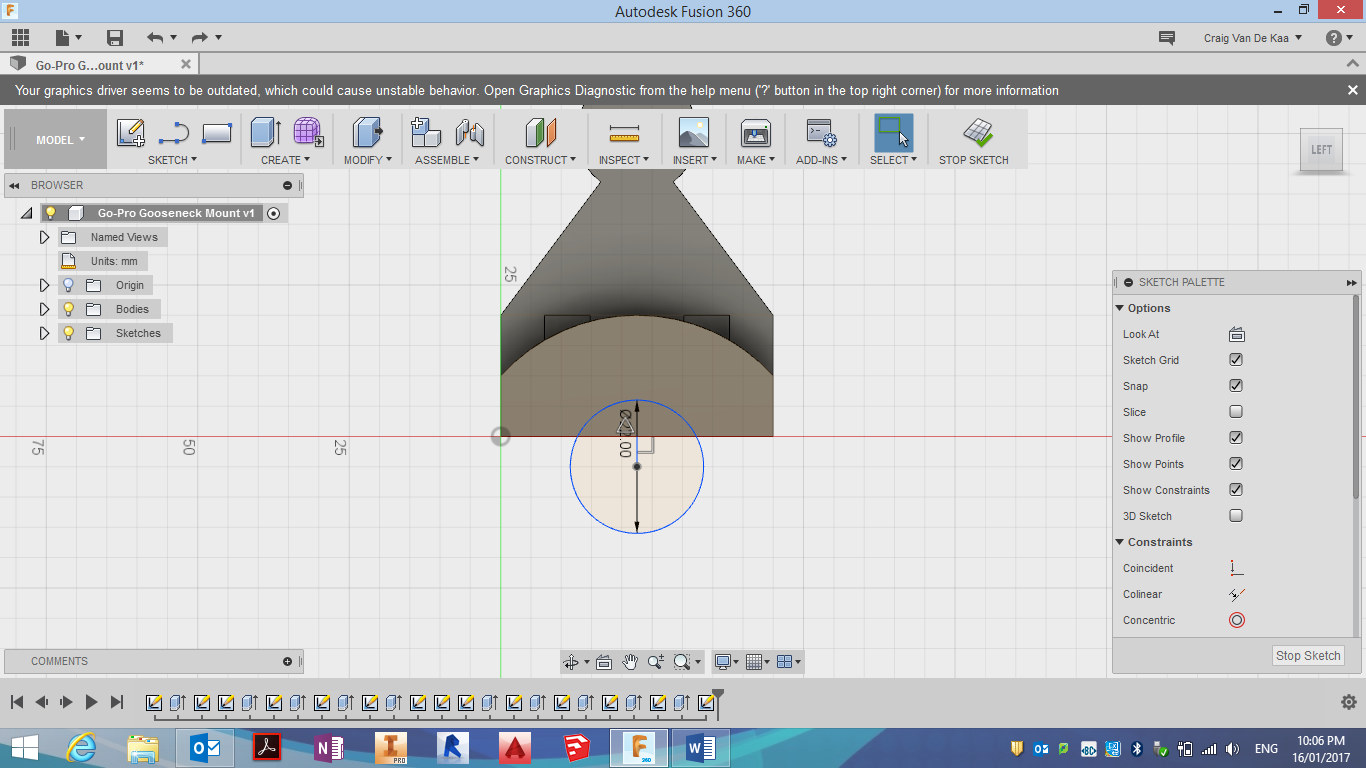The width and height of the screenshot is (1366, 768).
Task: Toggle Origin folder visibility lightbulb
Action: click(x=69, y=285)
